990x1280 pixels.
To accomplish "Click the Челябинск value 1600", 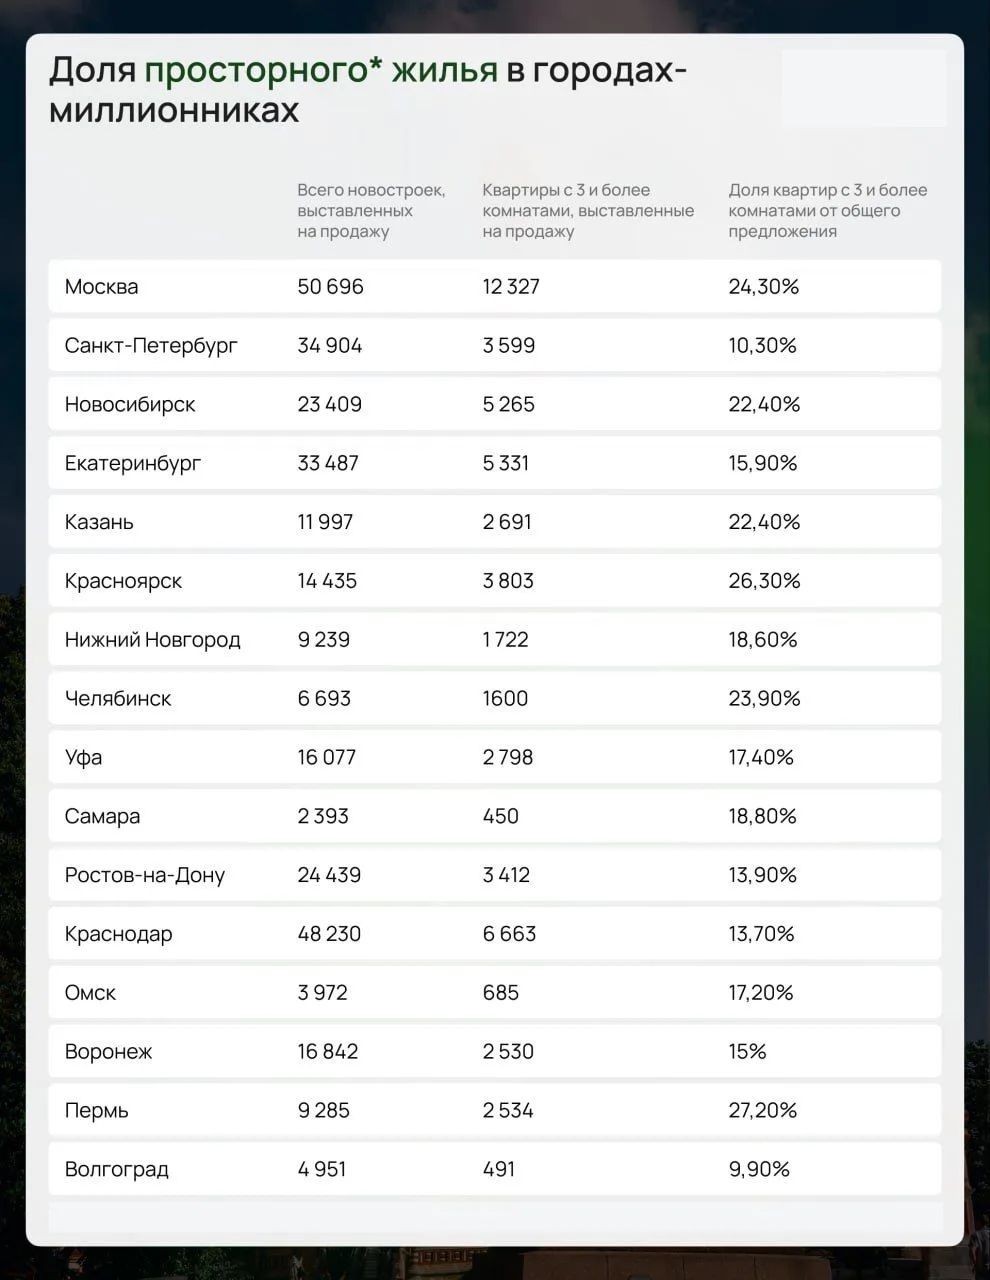I will tap(505, 698).
